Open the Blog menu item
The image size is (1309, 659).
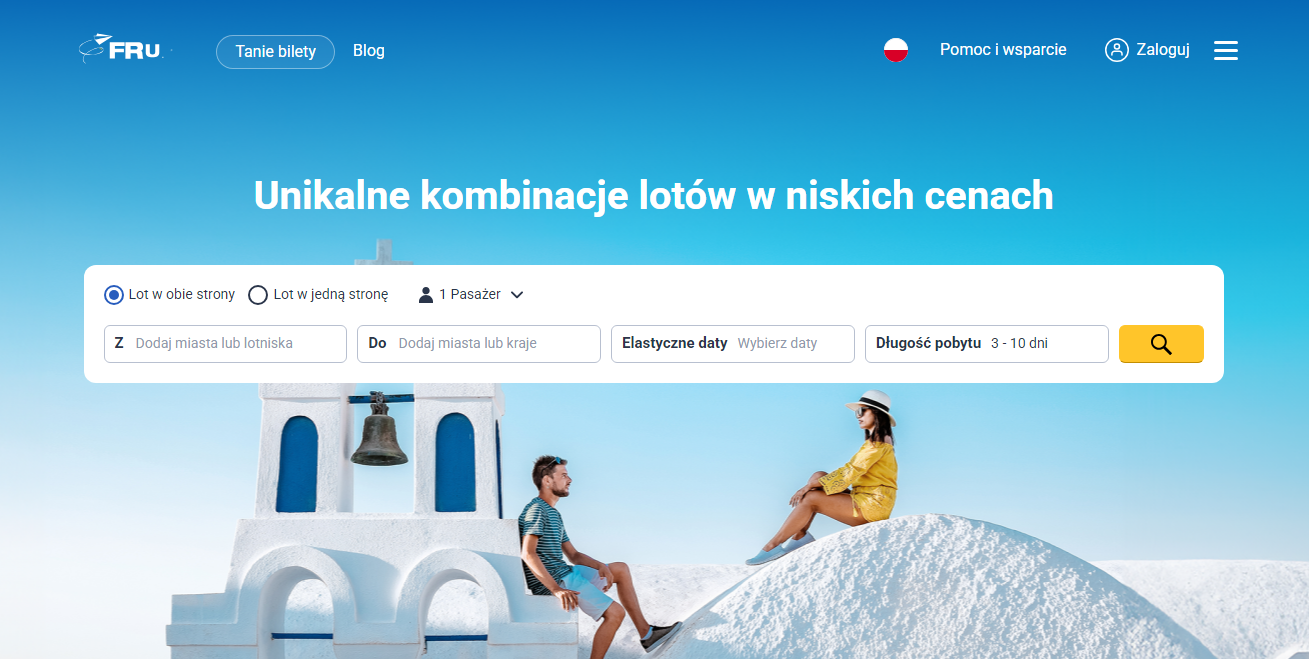(369, 50)
